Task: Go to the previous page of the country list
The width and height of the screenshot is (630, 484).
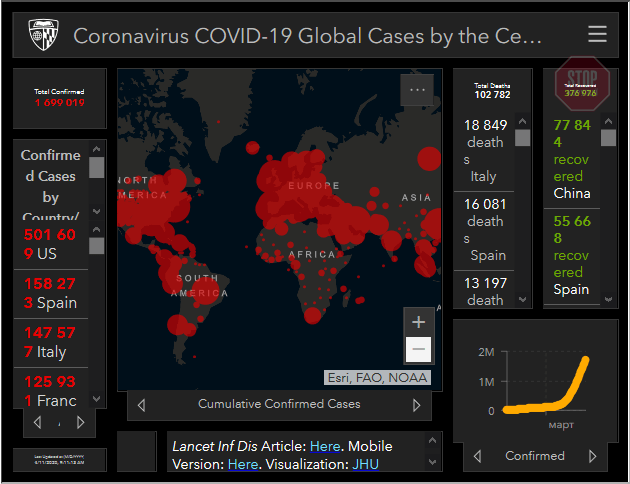Action: tap(37, 422)
